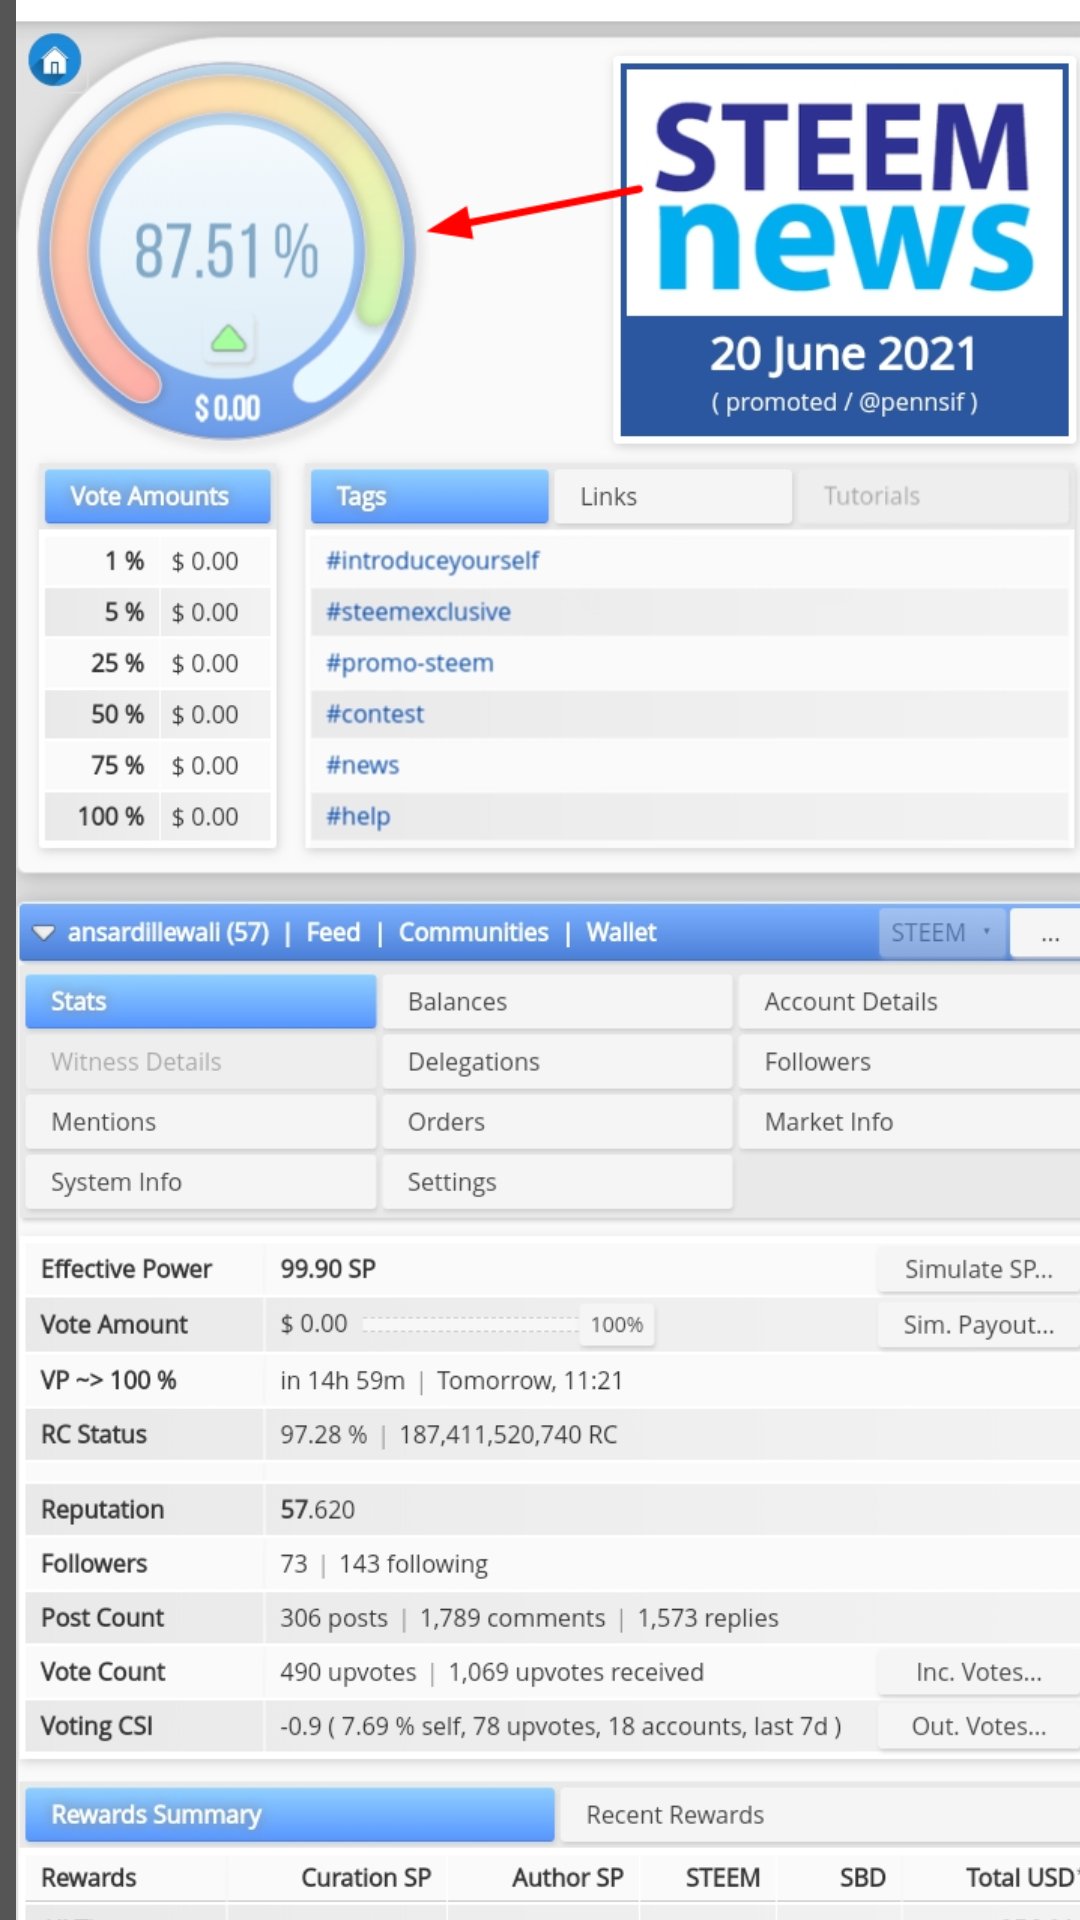Image resolution: width=1080 pixels, height=1920 pixels.
Task: Click the $ 0.00 value under gauge
Action: click(227, 408)
